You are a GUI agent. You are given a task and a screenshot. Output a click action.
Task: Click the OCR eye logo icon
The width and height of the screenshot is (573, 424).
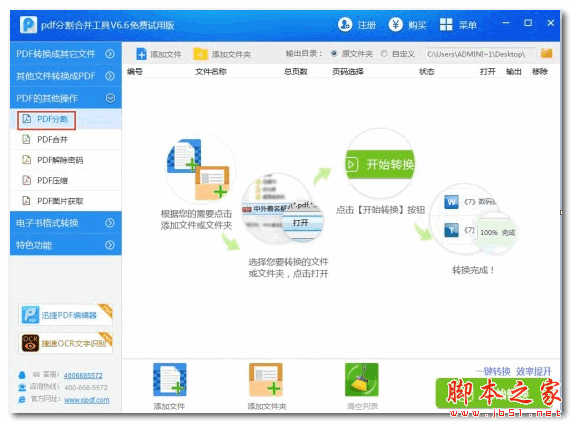[30, 343]
